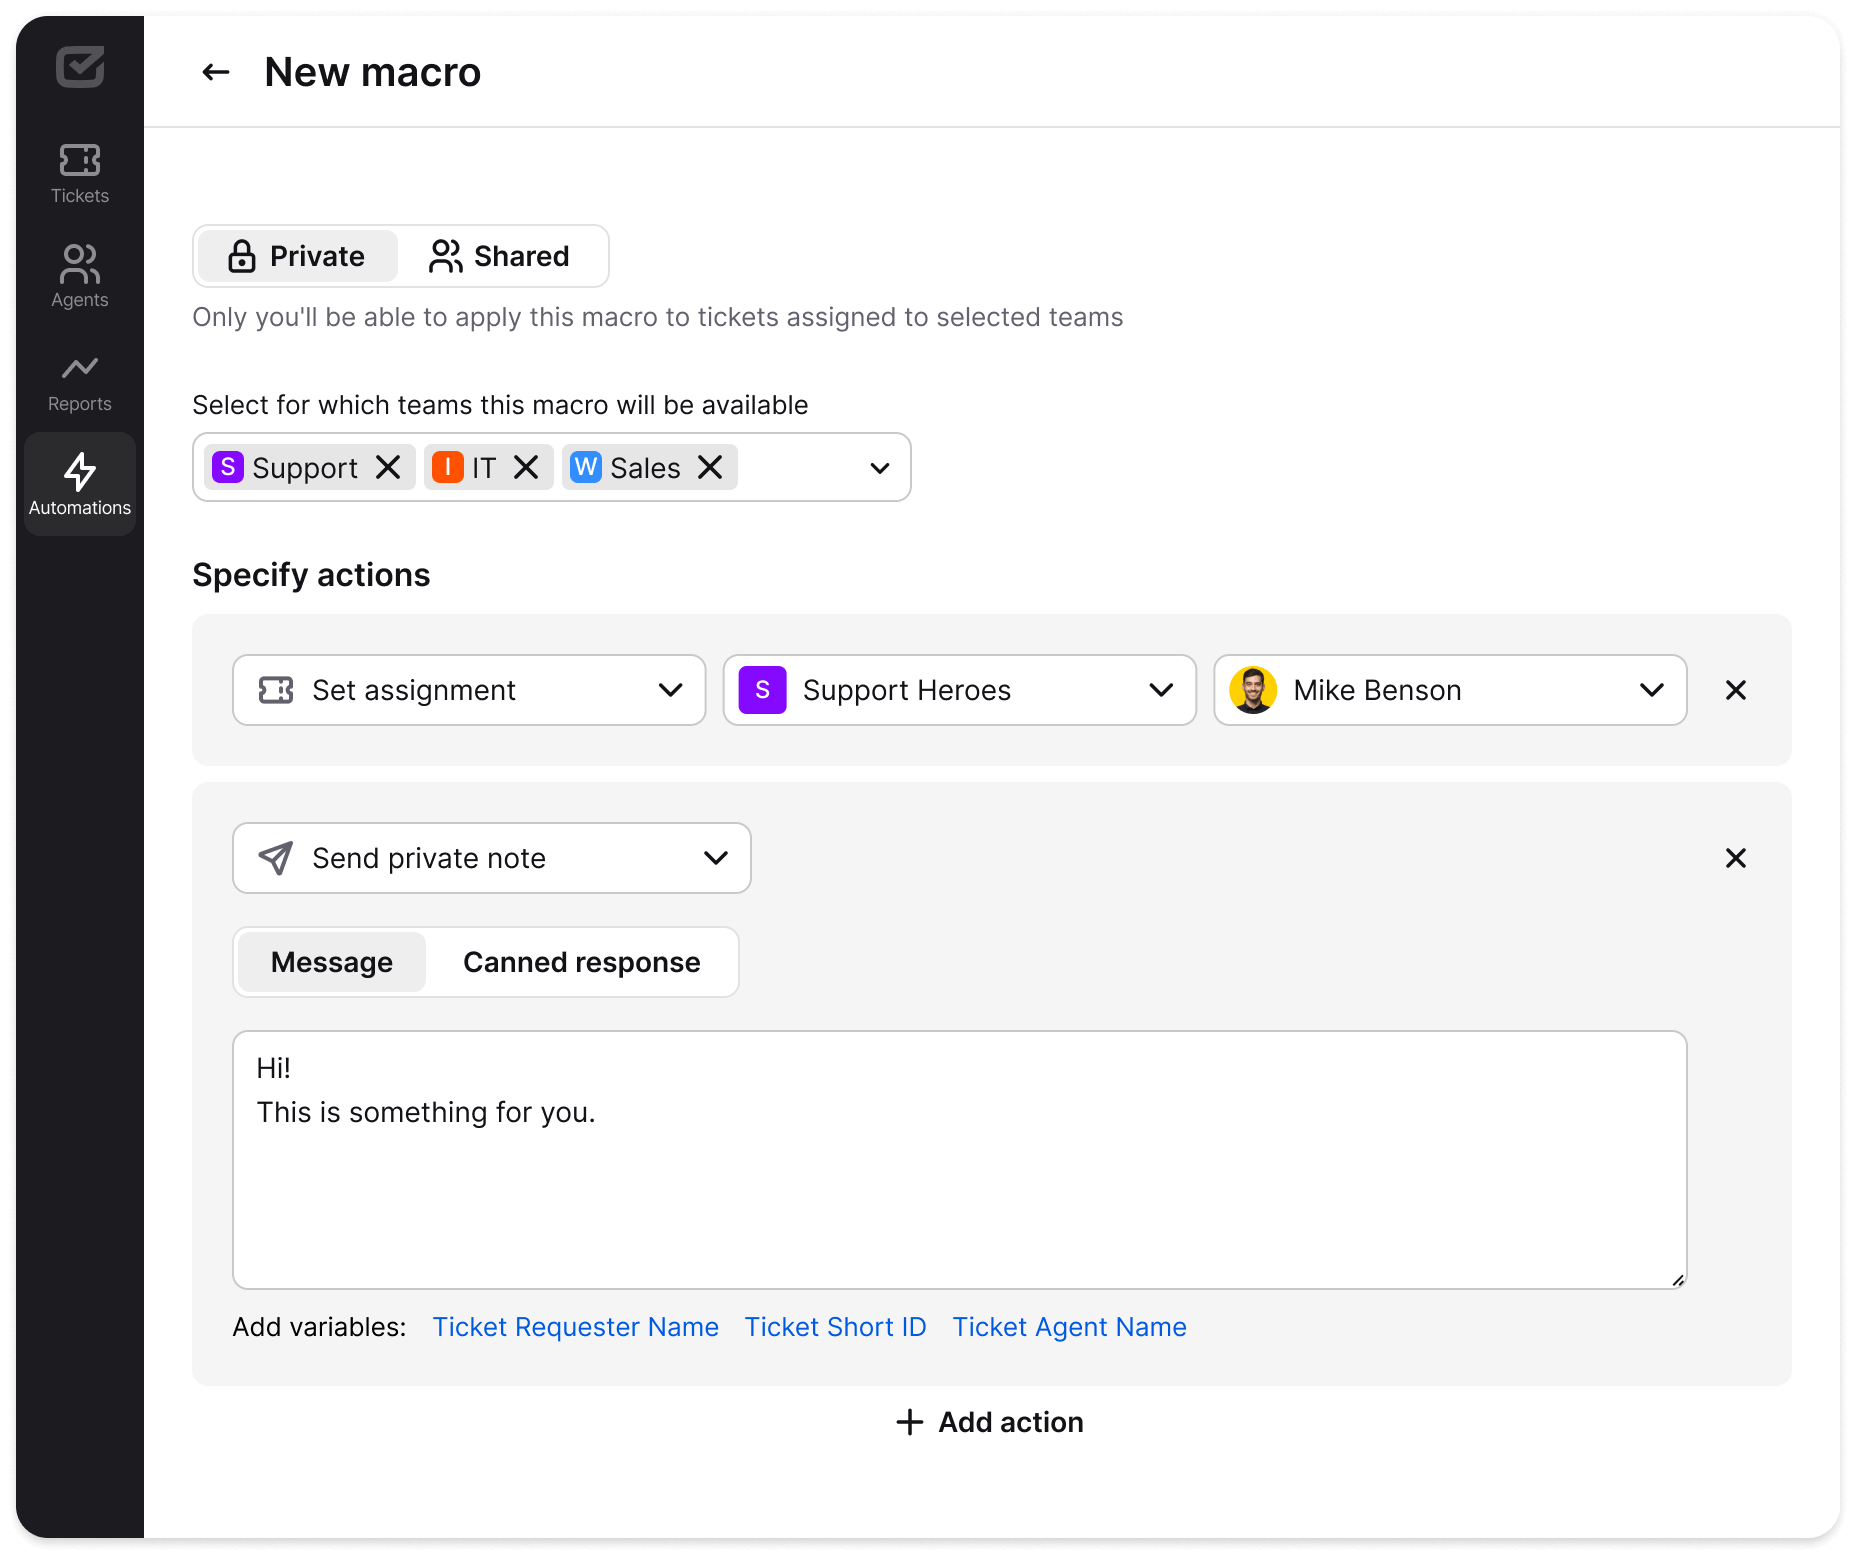Click the Add action button
This screenshot has width=1856, height=1556.
pyautogui.click(x=990, y=1422)
